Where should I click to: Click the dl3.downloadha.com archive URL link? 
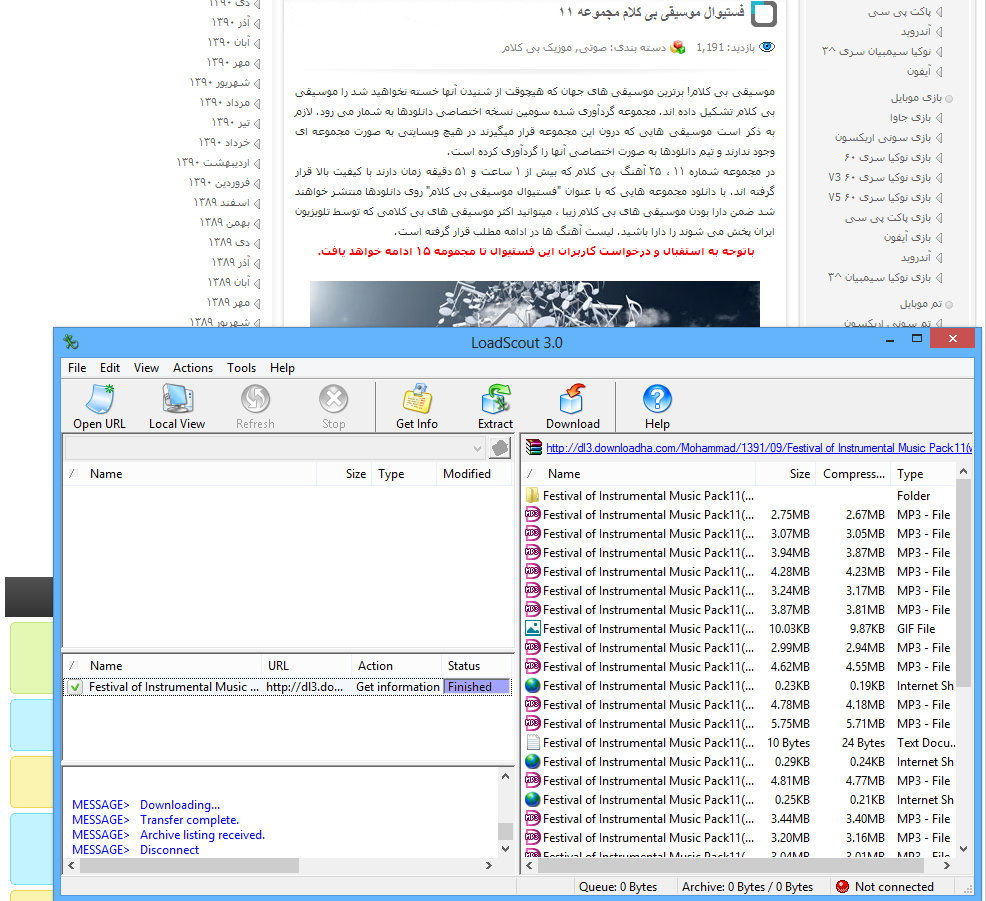(758, 448)
